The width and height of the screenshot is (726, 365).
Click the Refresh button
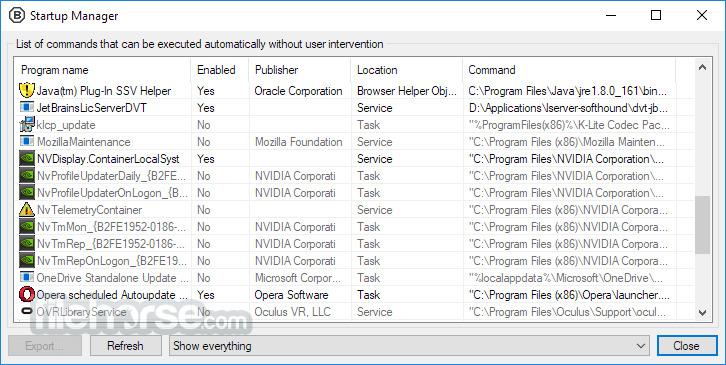125,346
